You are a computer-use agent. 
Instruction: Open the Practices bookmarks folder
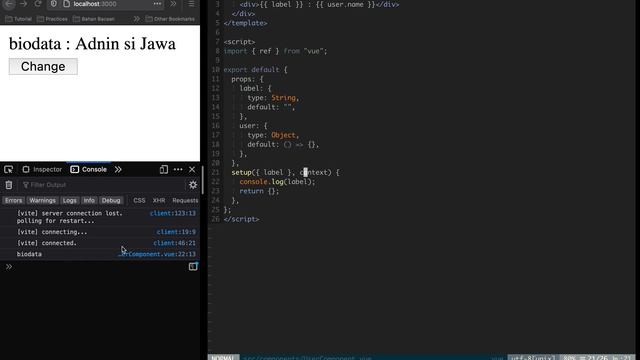click(x=52, y=19)
